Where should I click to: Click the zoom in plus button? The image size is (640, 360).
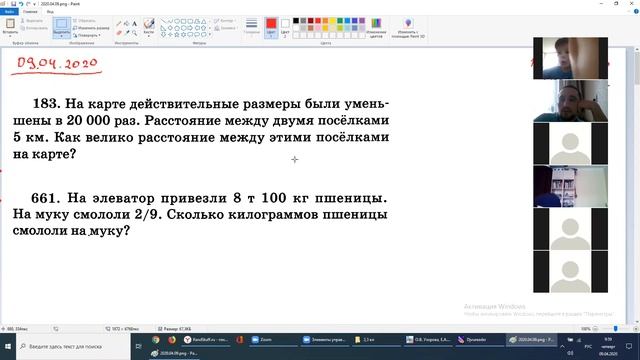point(636,329)
